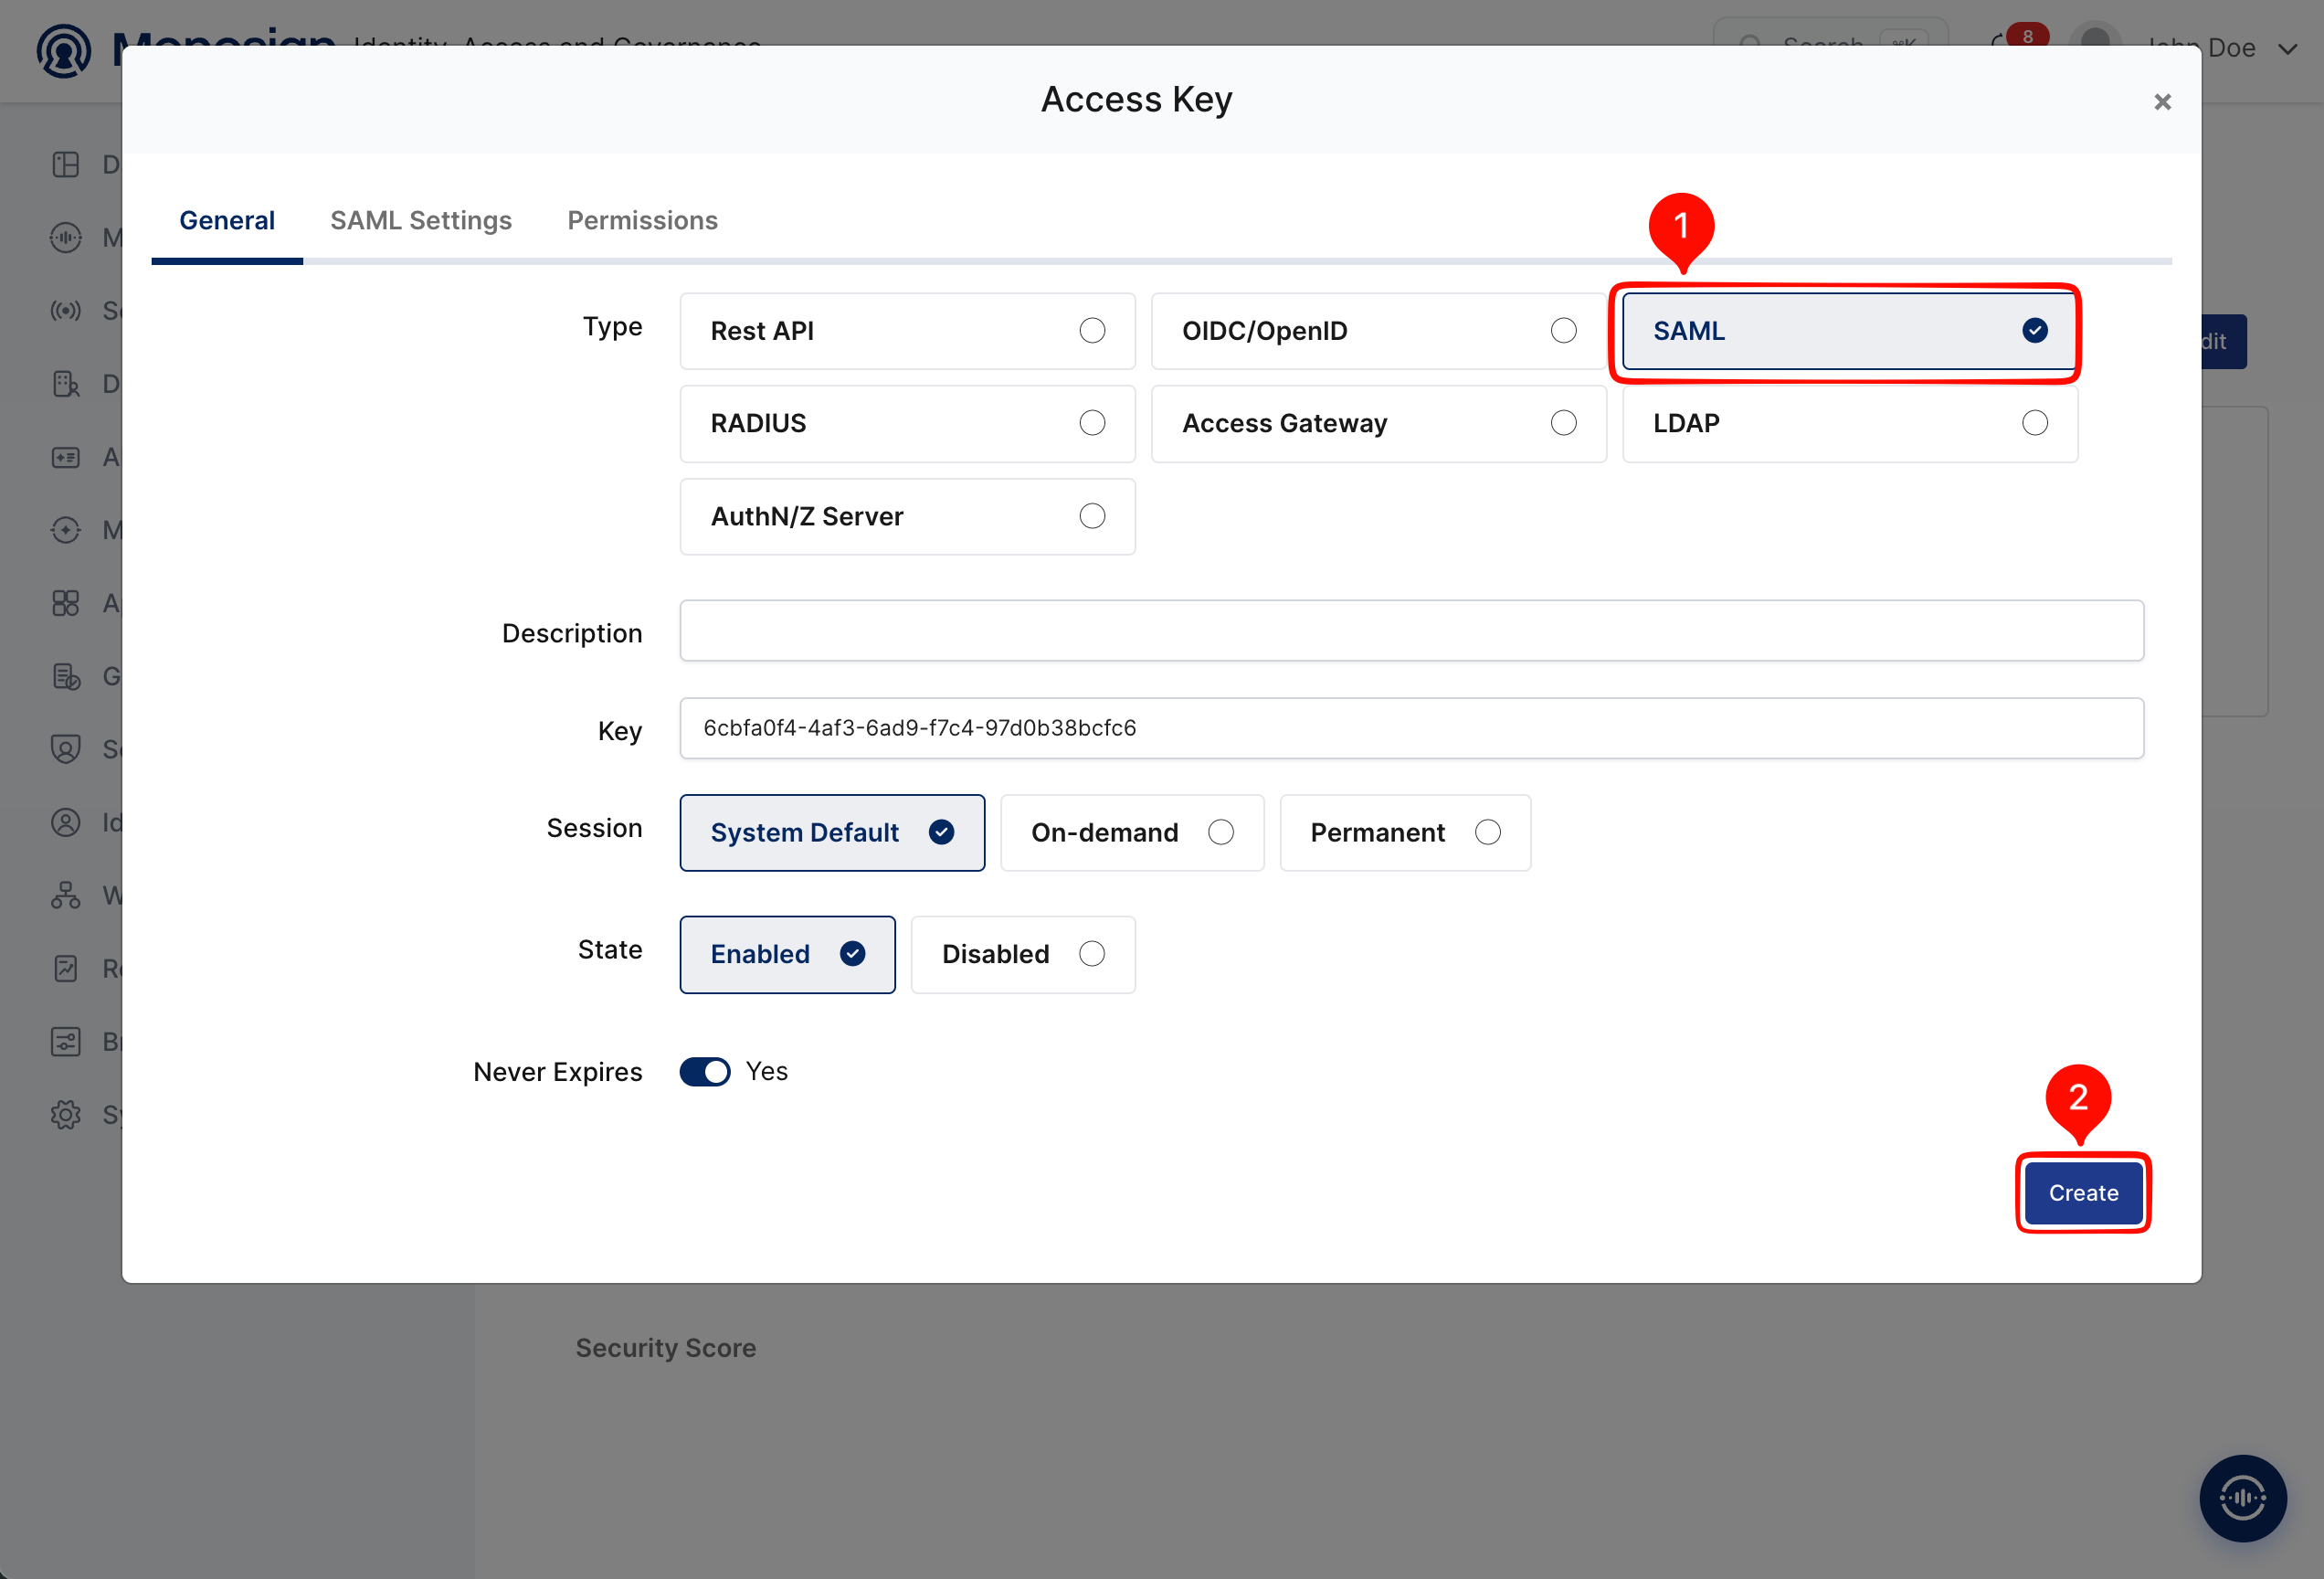Click the Monosign logo icon
Screen dimensions: 2324x1579
[x=64, y=50]
